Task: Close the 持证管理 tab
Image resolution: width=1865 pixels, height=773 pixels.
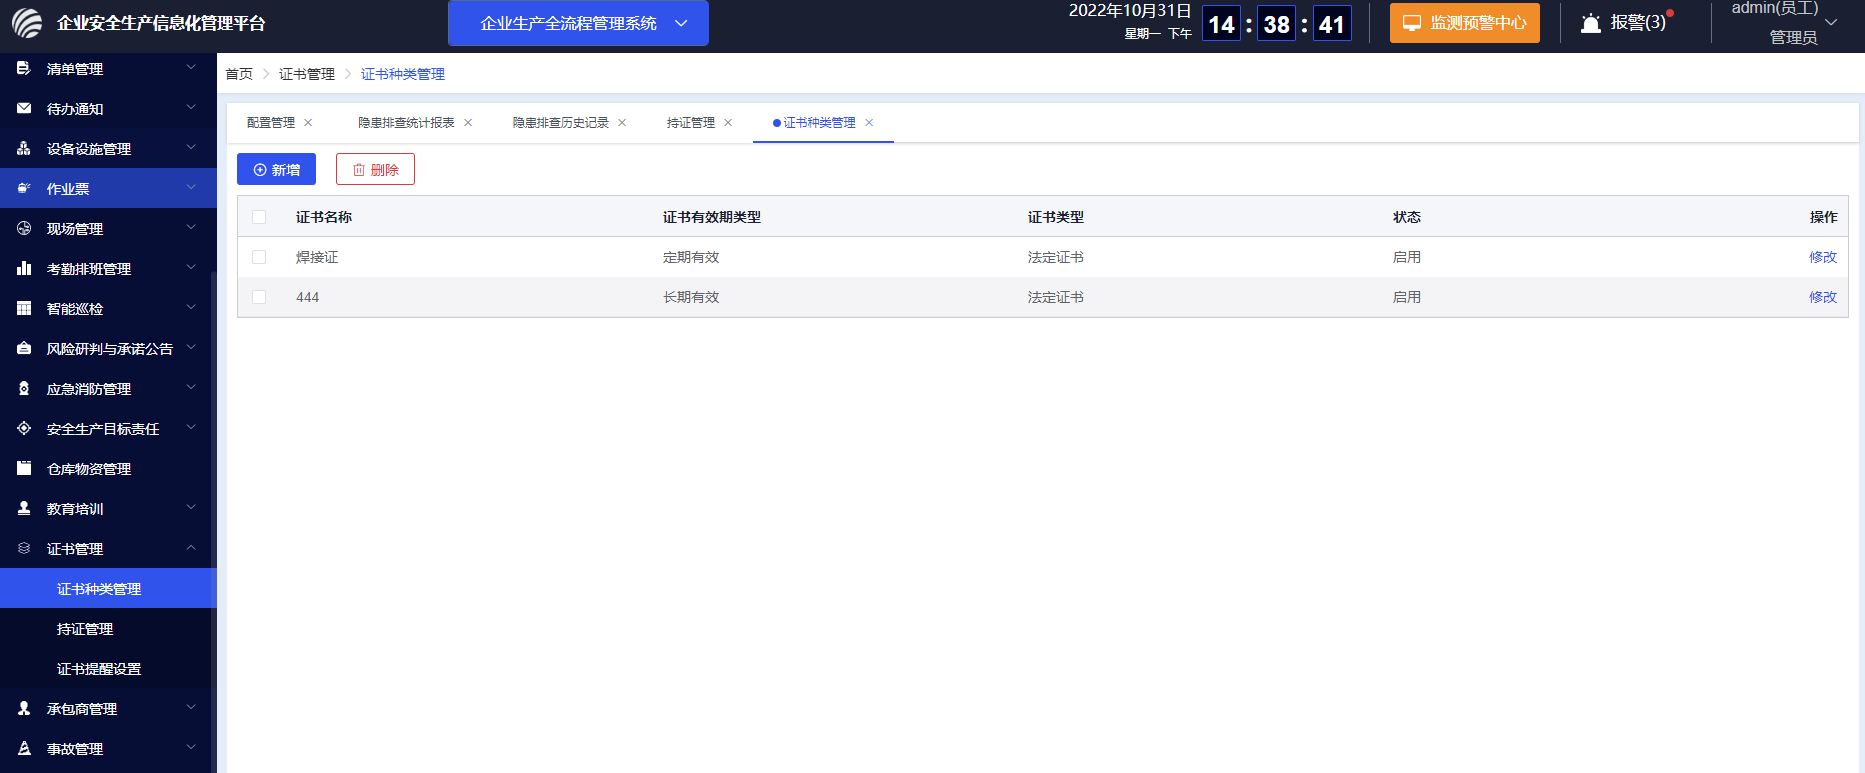Action: pos(728,123)
